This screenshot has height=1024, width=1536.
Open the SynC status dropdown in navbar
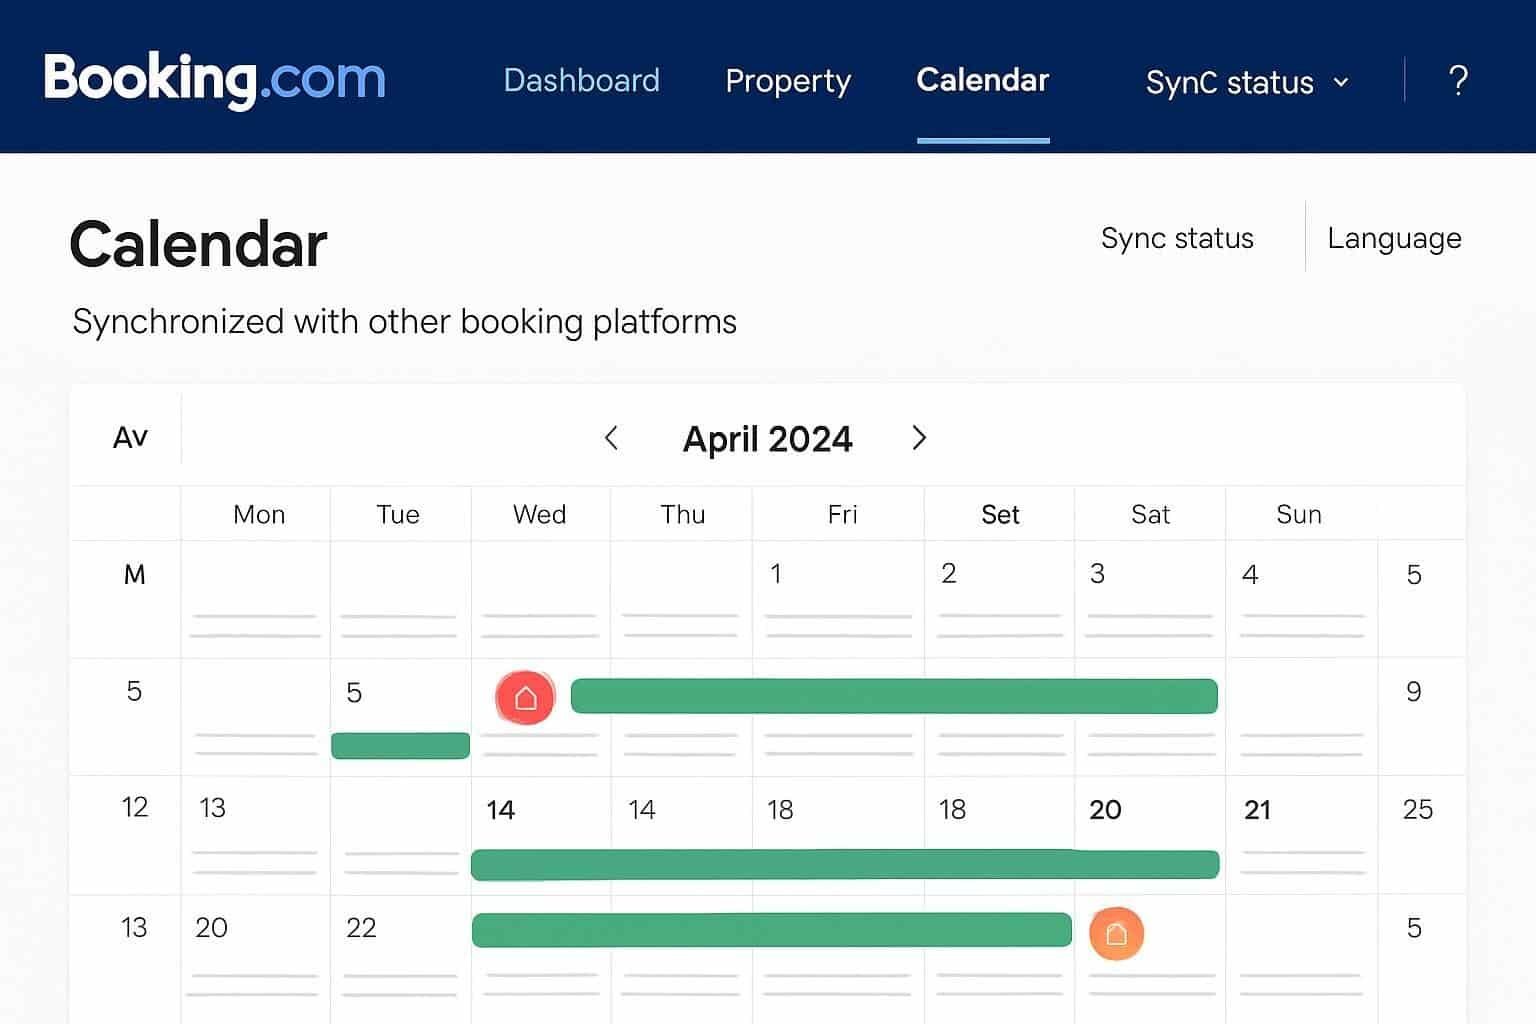click(1231, 82)
